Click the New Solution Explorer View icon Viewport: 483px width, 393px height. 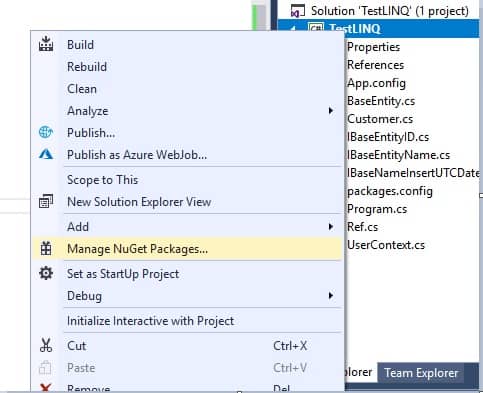[46, 201]
